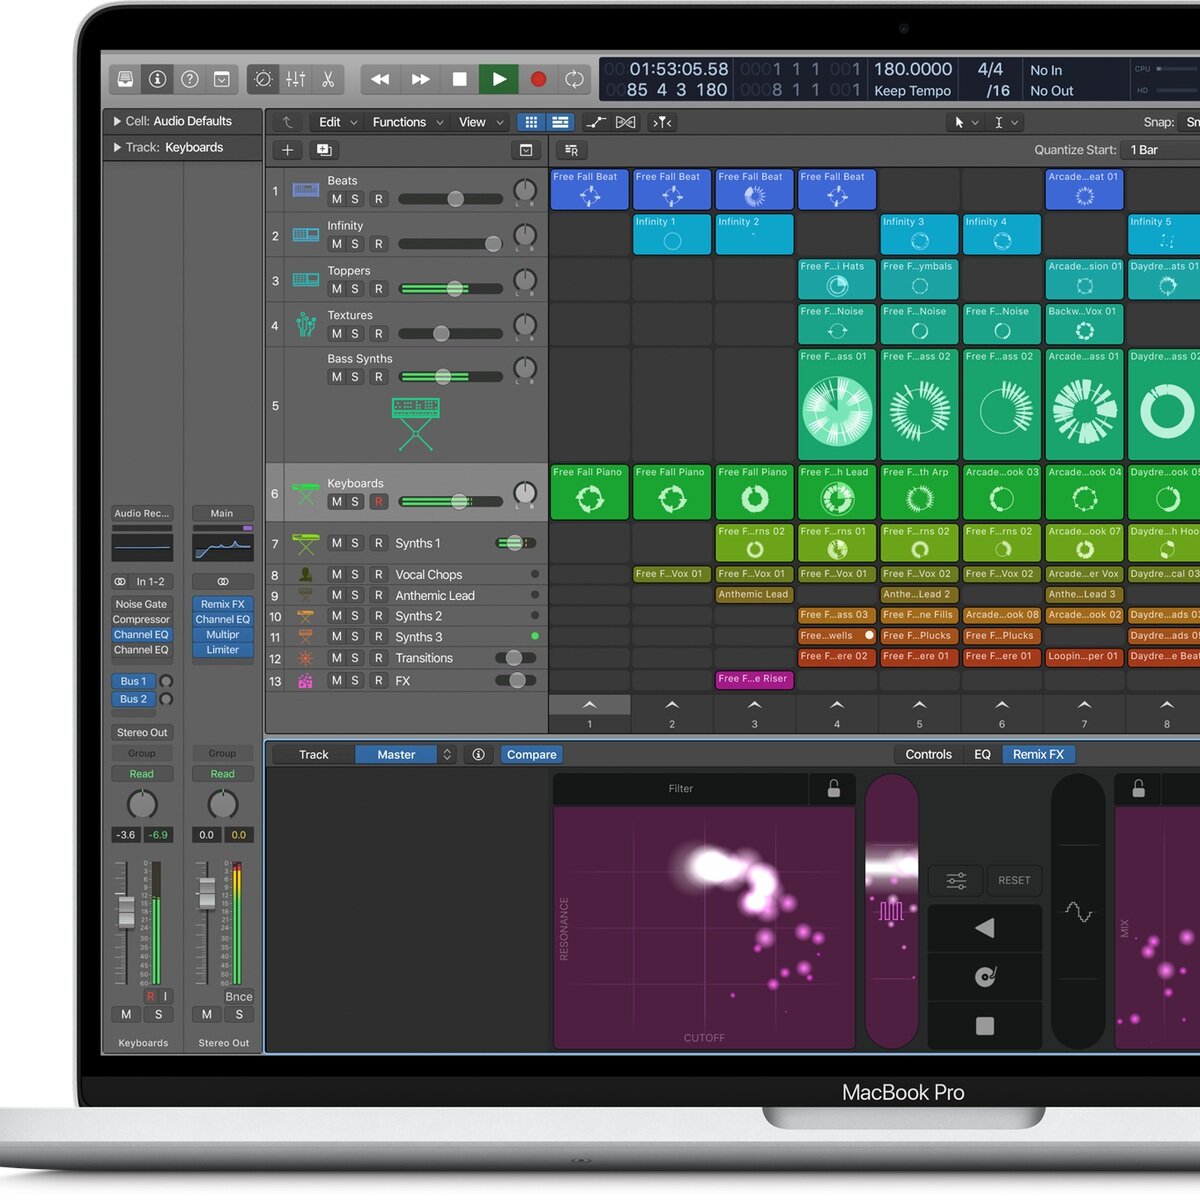Viewport: 1200px width, 1200px height.
Task: Click the Bus 1 send
Action: pyautogui.click(x=133, y=681)
